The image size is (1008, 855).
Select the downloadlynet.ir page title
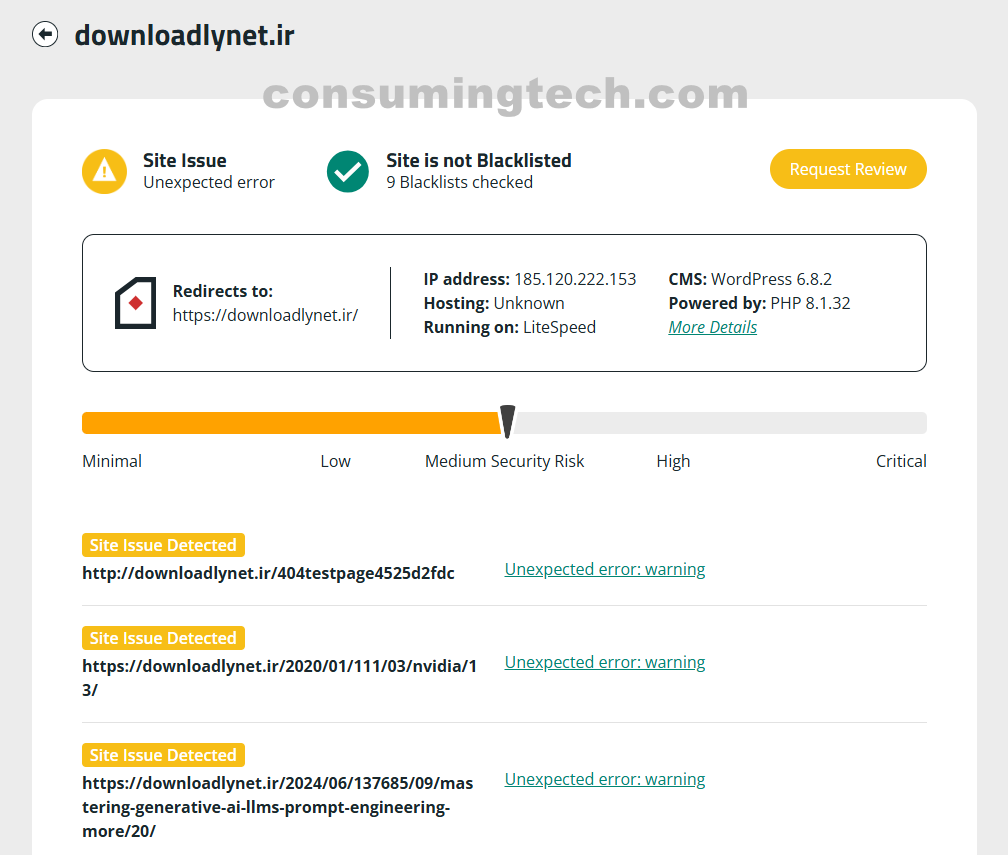[x=184, y=36]
